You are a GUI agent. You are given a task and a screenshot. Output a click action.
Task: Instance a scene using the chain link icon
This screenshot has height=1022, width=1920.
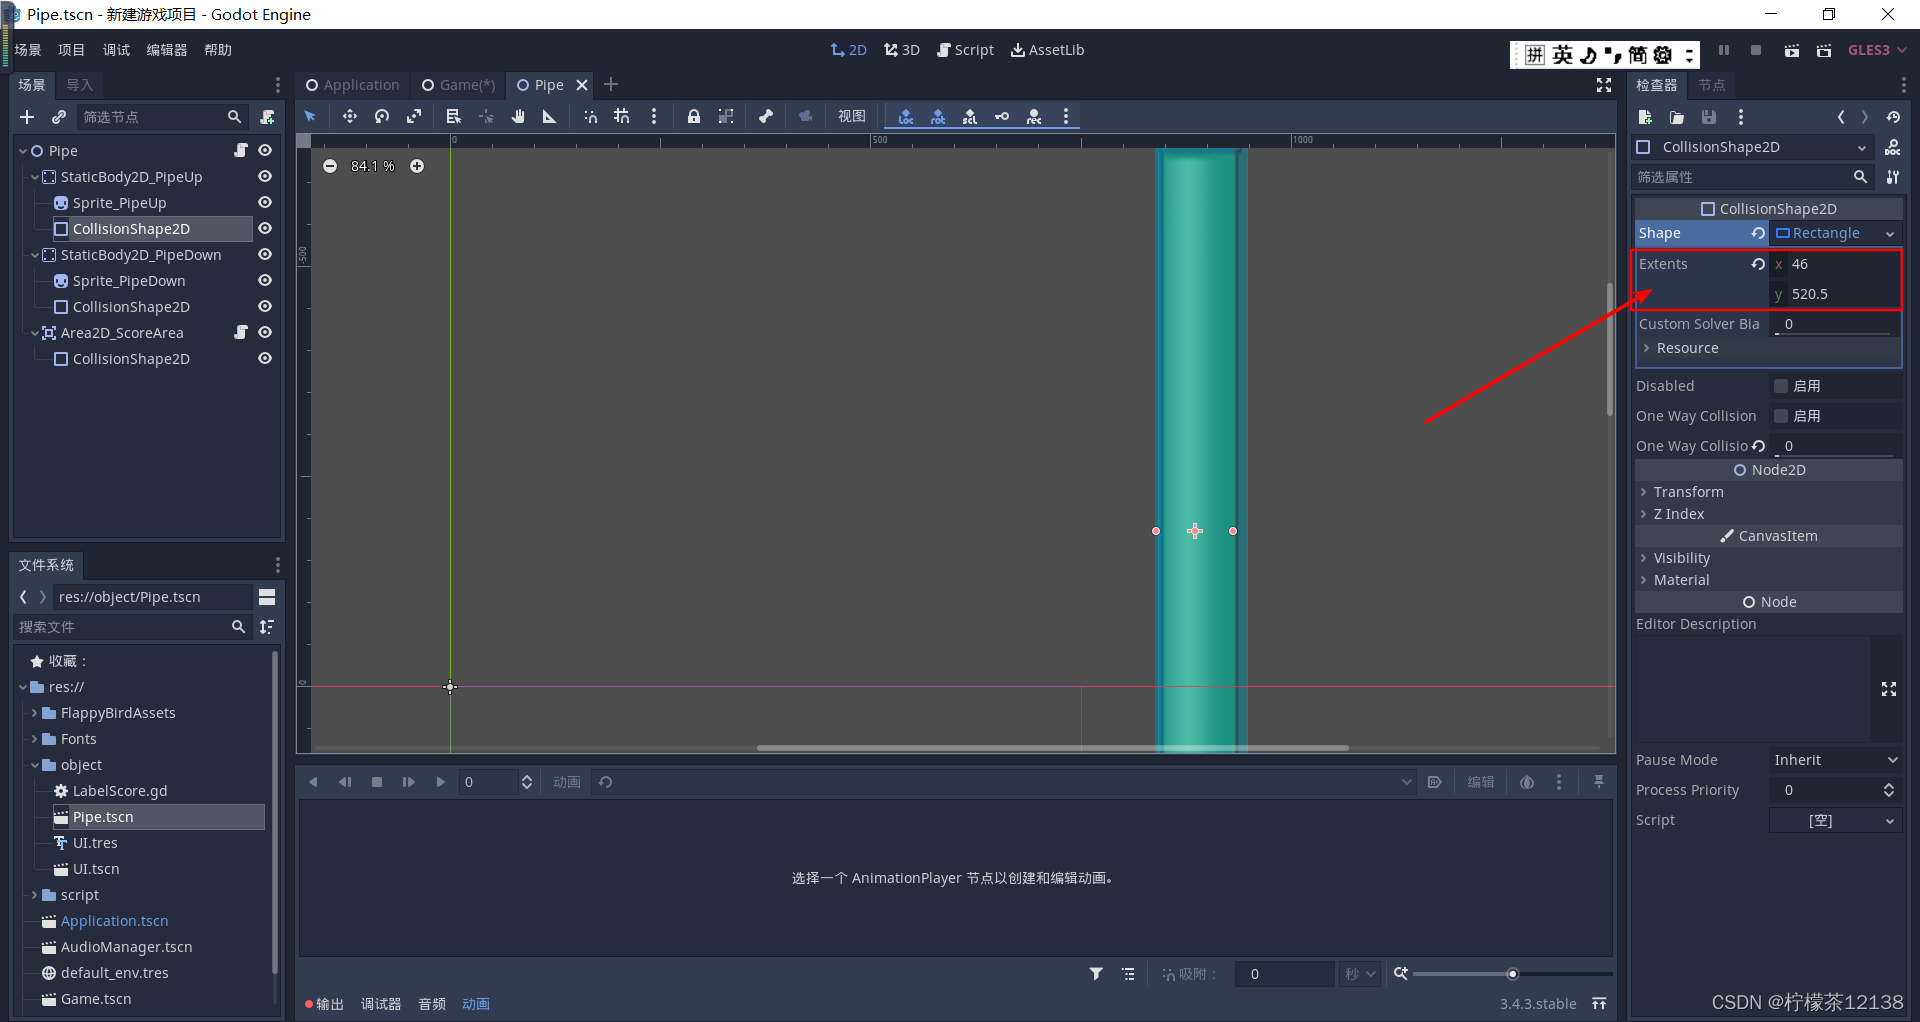(x=59, y=117)
